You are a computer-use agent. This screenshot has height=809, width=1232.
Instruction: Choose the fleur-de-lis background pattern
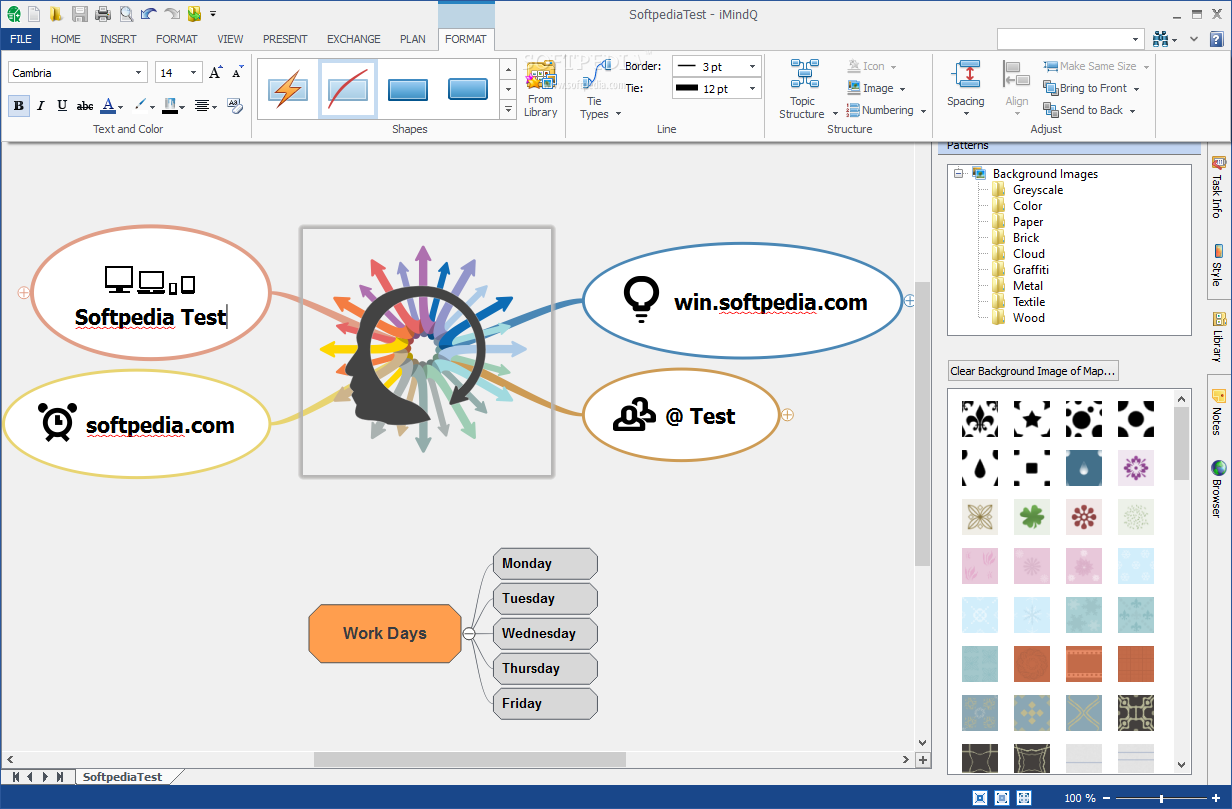[980, 419]
